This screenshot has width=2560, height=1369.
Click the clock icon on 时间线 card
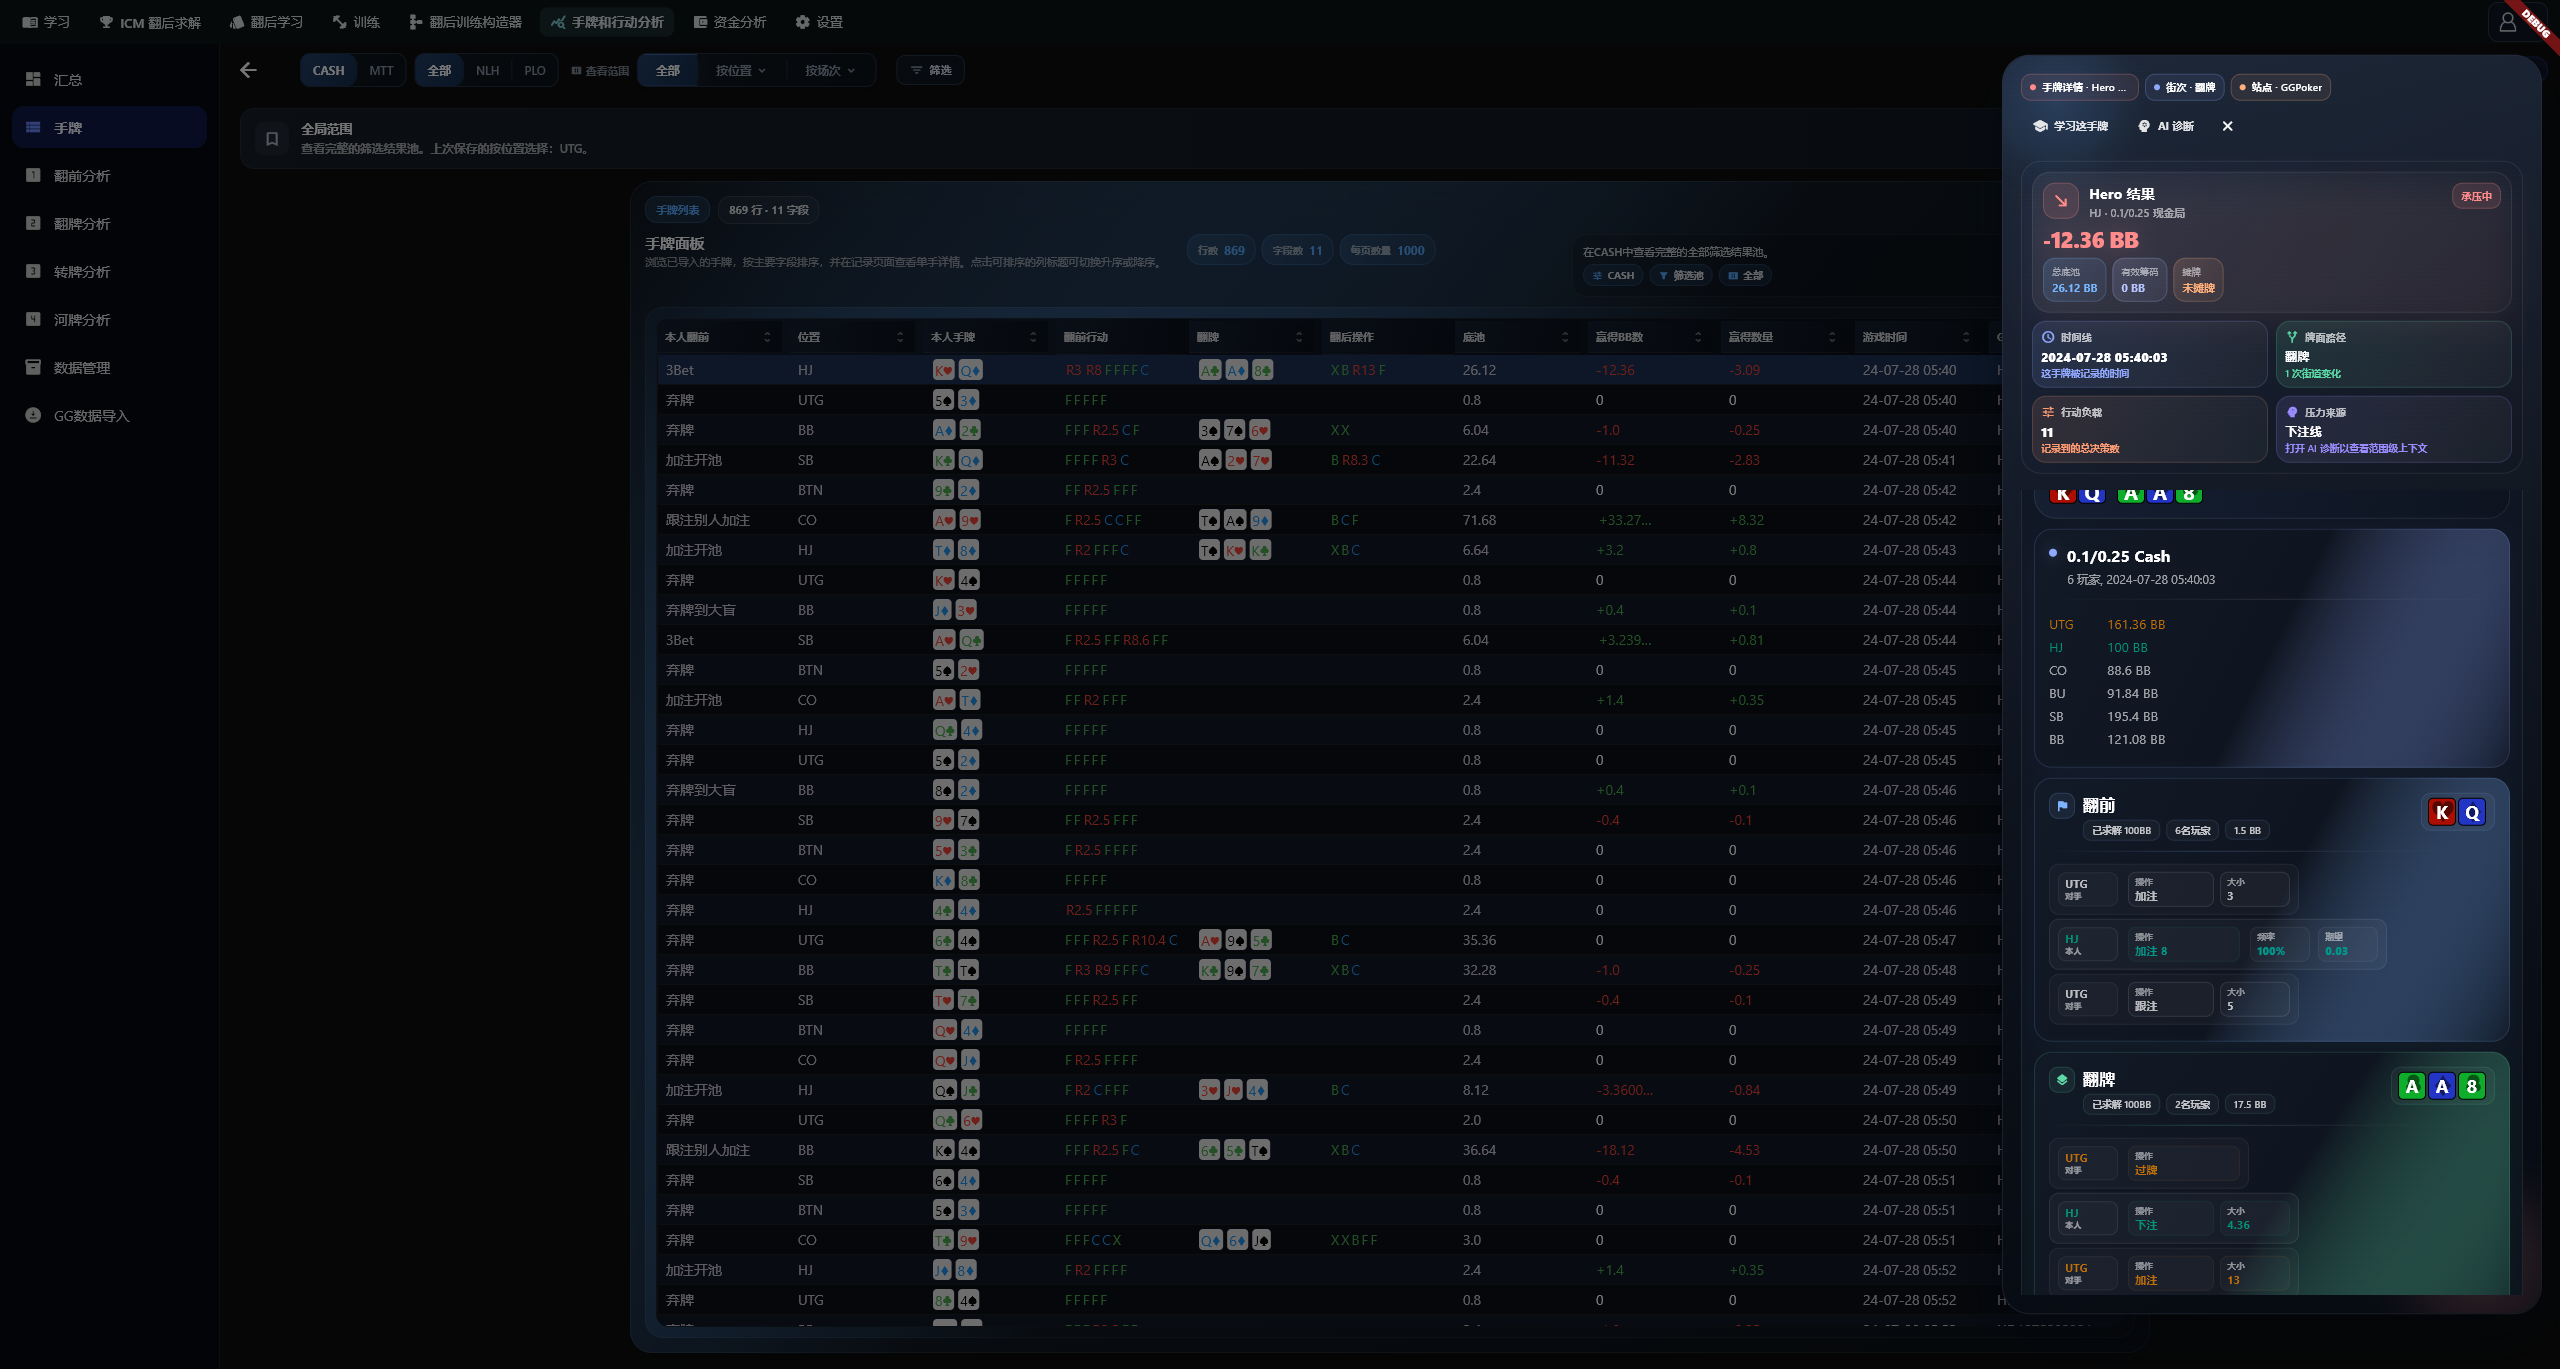(2048, 337)
